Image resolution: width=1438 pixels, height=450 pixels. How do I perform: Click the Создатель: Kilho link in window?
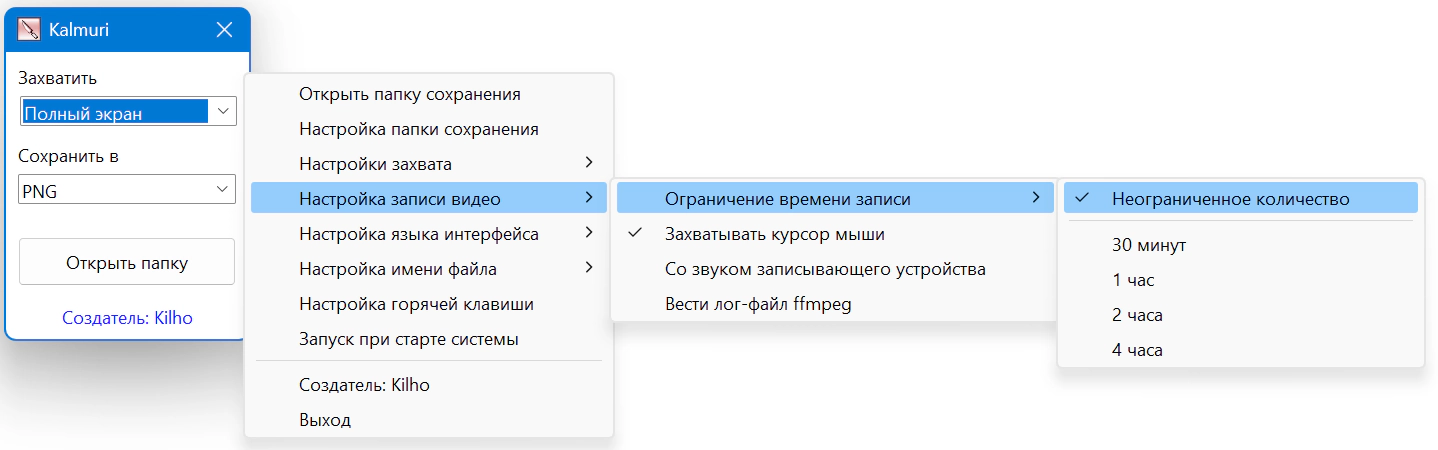(127, 318)
